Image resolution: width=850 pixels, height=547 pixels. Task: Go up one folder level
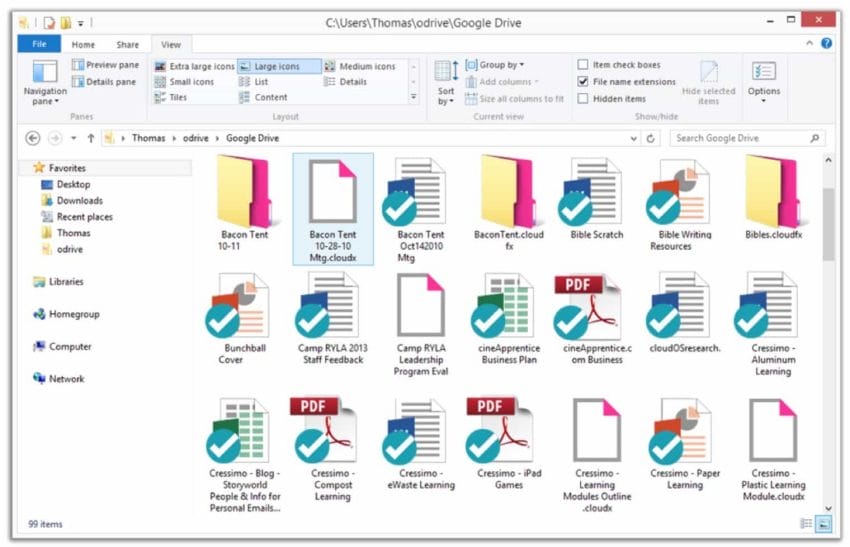pyautogui.click(x=91, y=138)
